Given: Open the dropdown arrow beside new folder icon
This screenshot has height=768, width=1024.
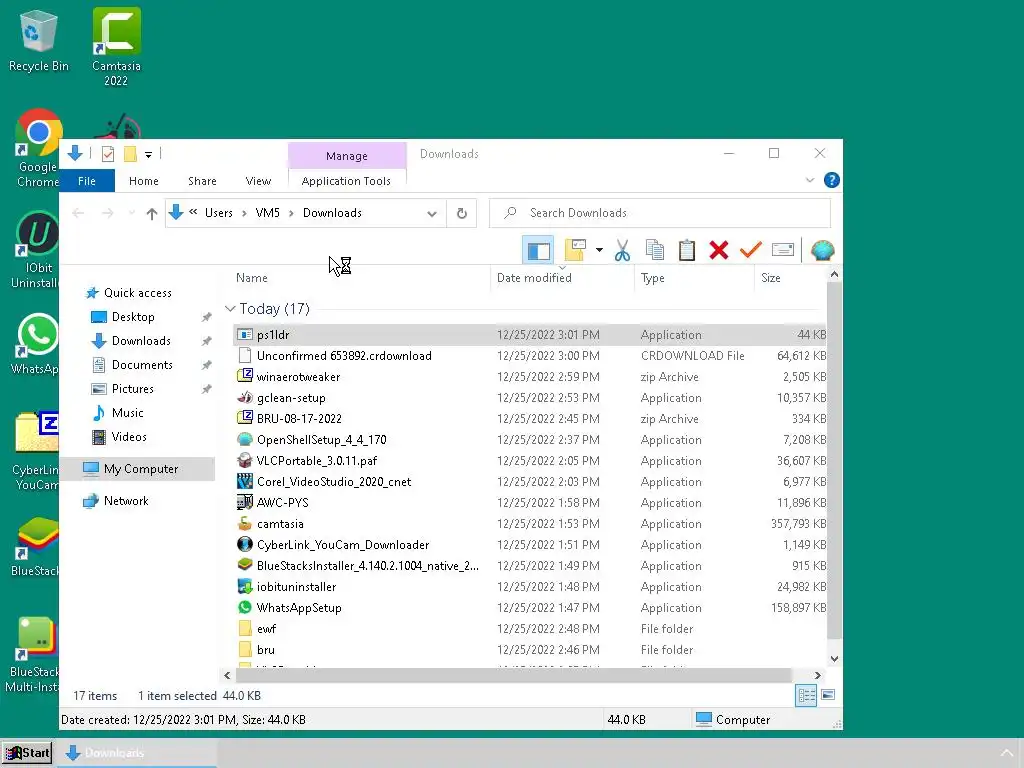Looking at the screenshot, I should 599,250.
